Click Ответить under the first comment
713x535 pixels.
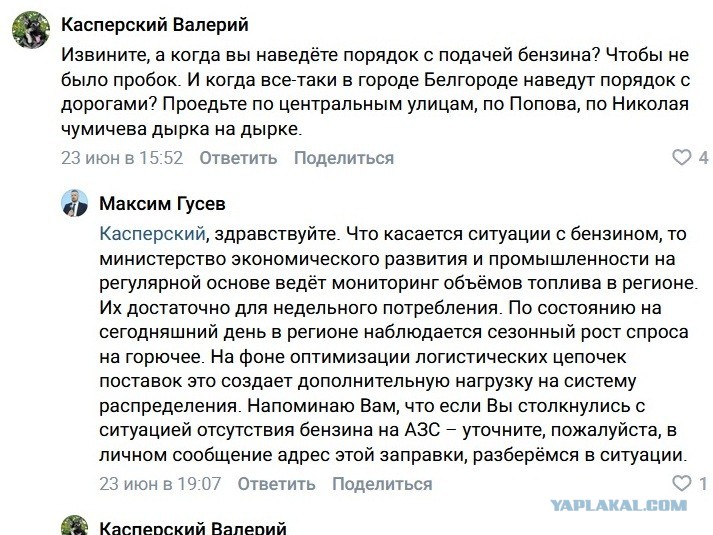click(x=238, y=158)
